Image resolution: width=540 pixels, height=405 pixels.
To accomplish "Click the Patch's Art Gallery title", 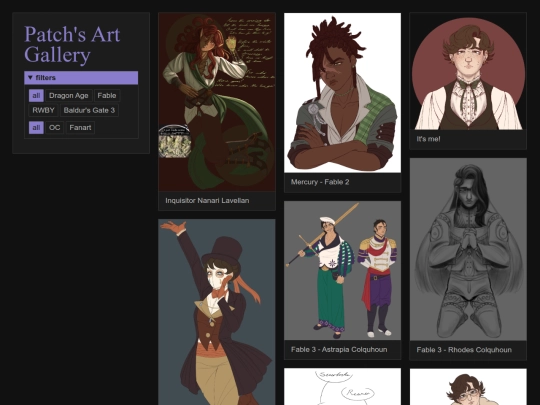I will 72,44.
